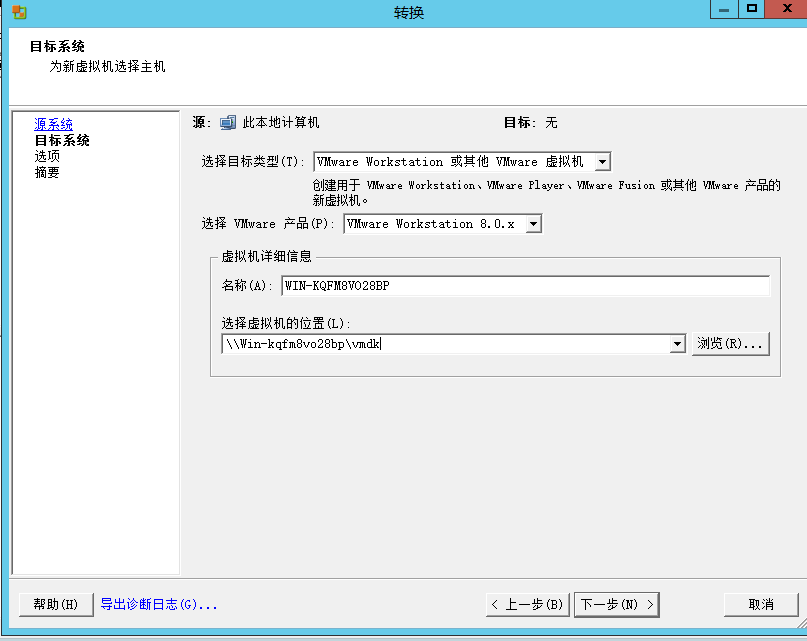Click the 目标: 无 label
The height and width of the screenshot is (641, 807).
[530, 123]
